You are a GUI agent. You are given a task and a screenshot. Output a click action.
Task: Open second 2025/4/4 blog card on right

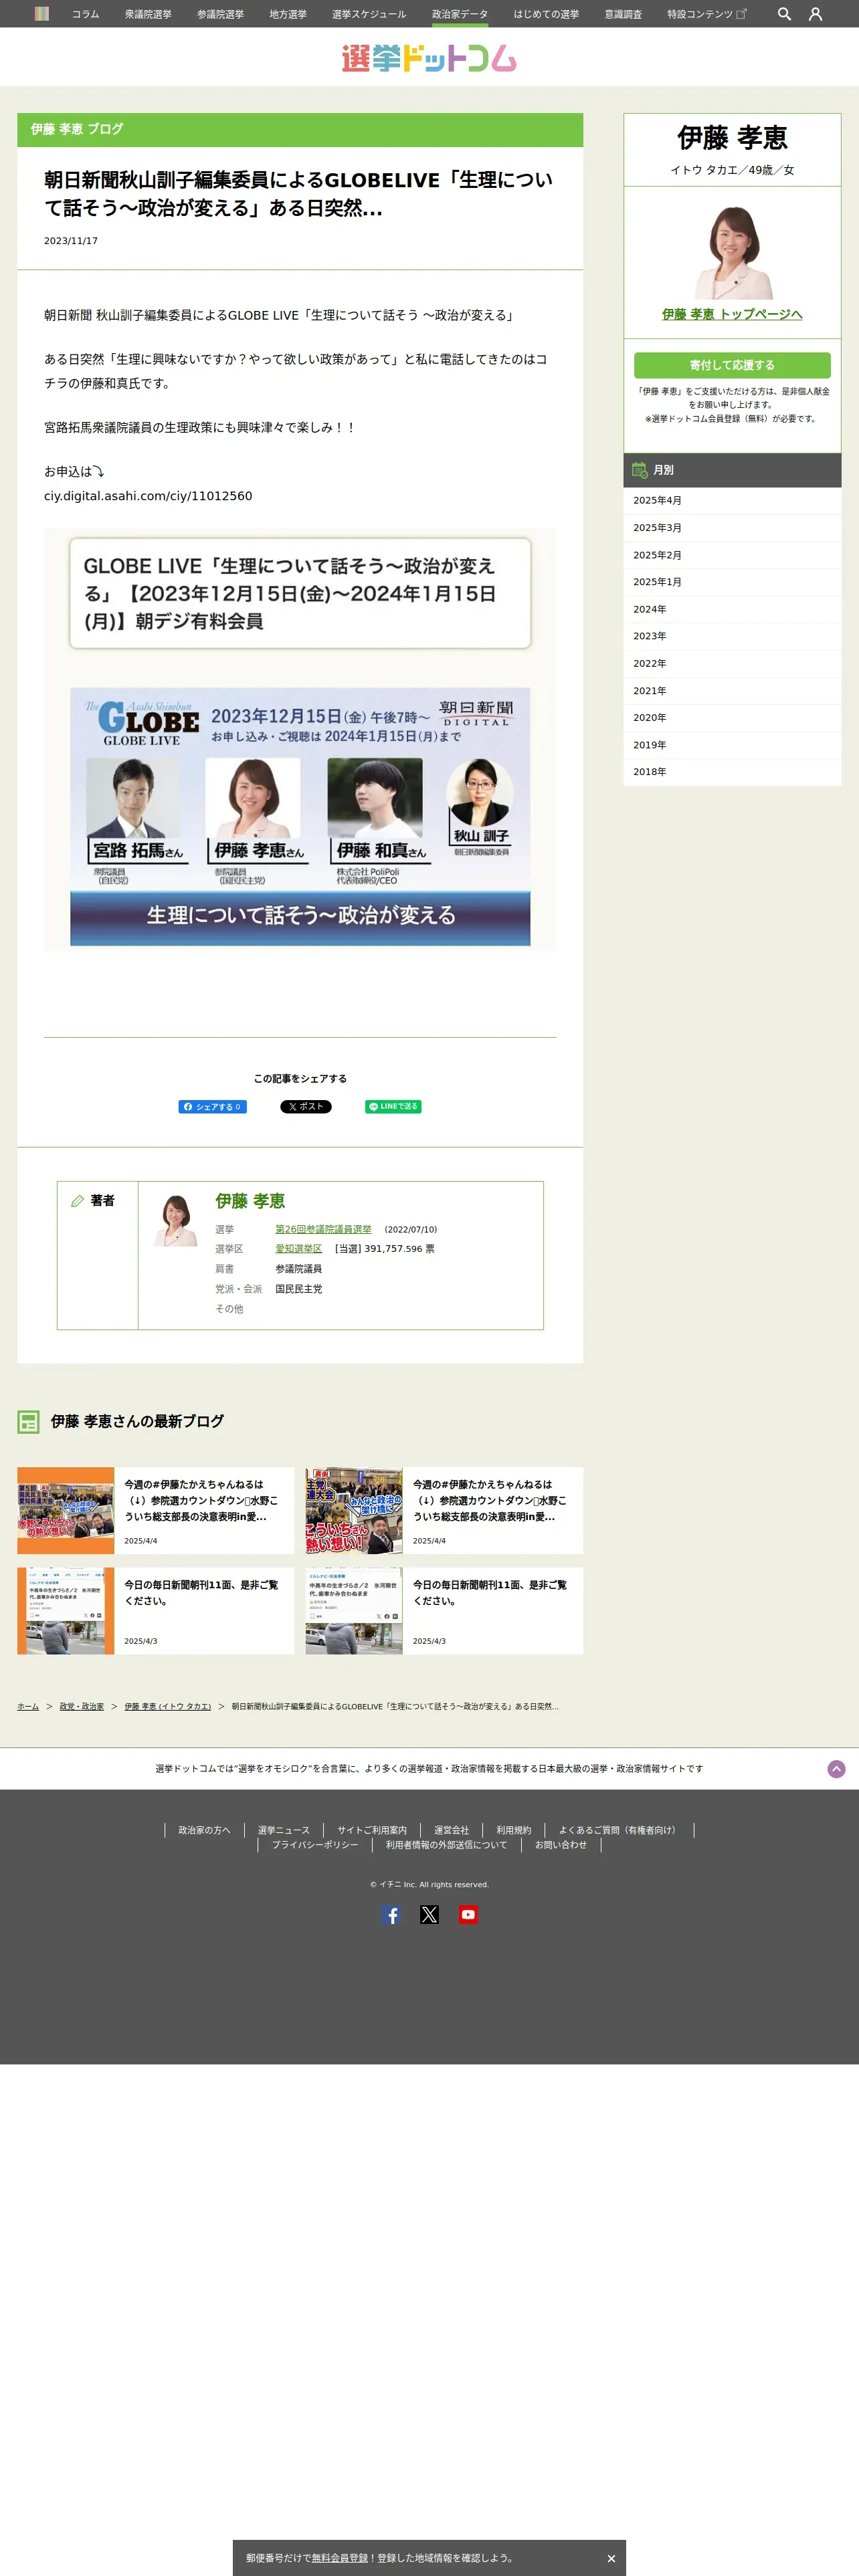444,1510
